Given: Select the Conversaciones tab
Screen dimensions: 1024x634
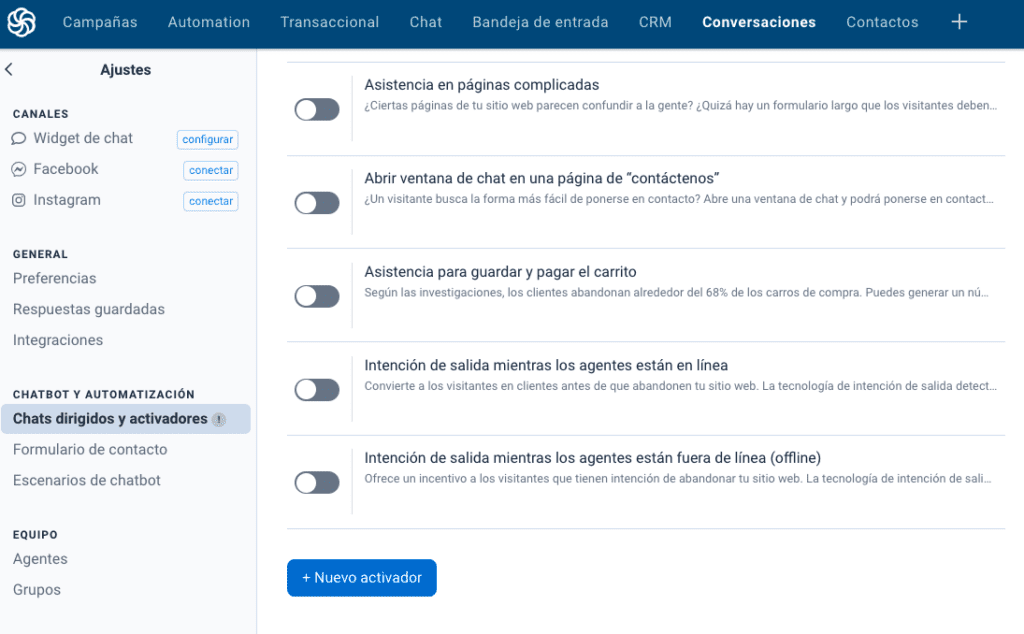Looking at the screenshot, I should pos(759,22).
